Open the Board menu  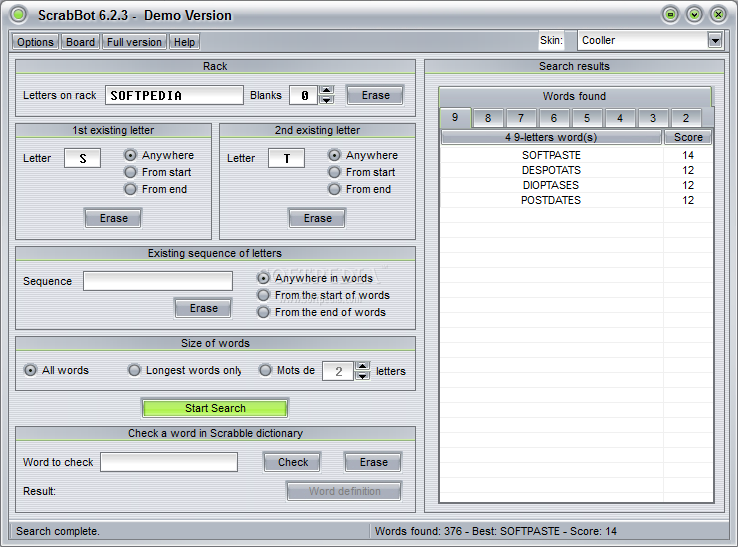pyautogui.click(x=80, y=42)
